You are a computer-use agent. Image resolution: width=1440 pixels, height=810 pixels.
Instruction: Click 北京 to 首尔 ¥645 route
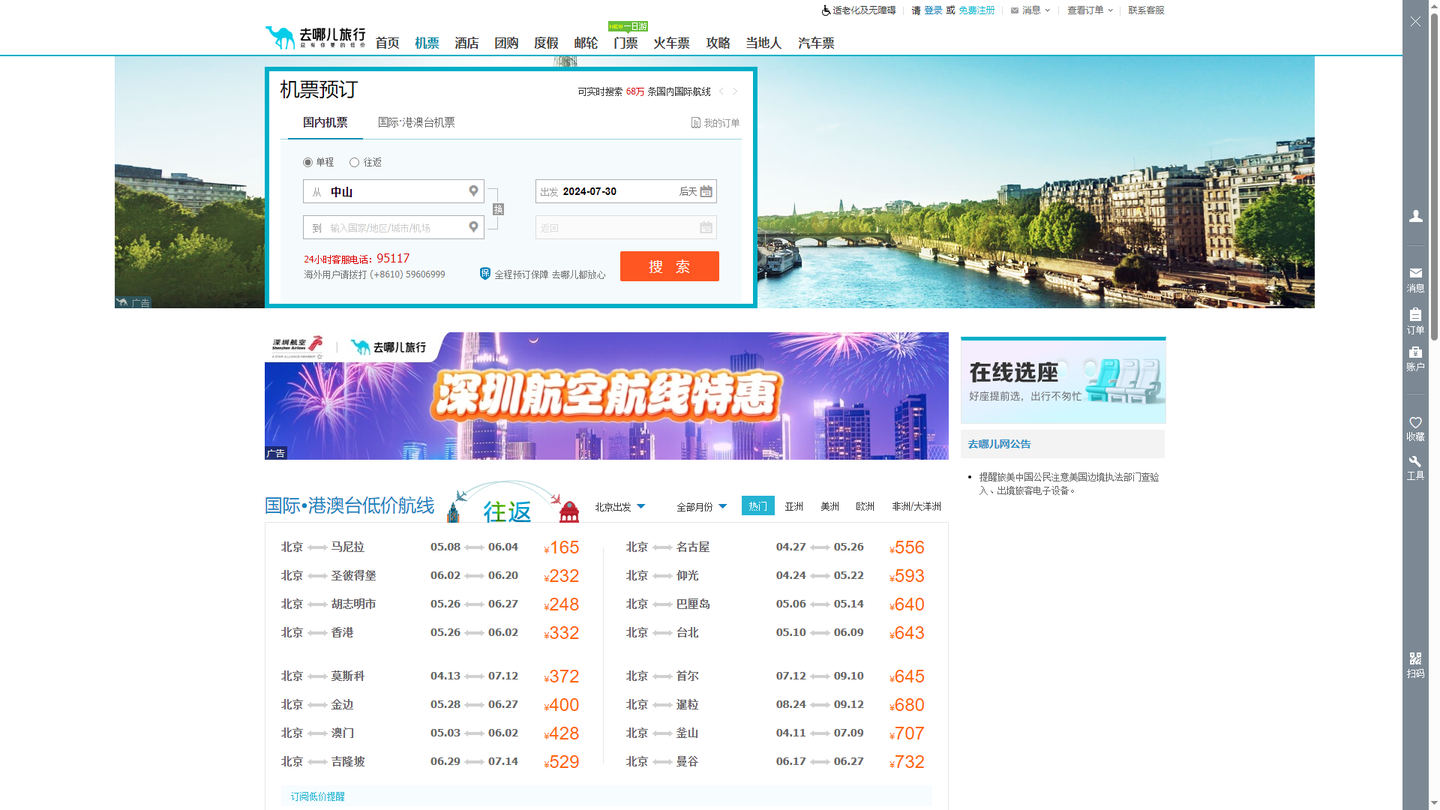[x=775, y=676]
